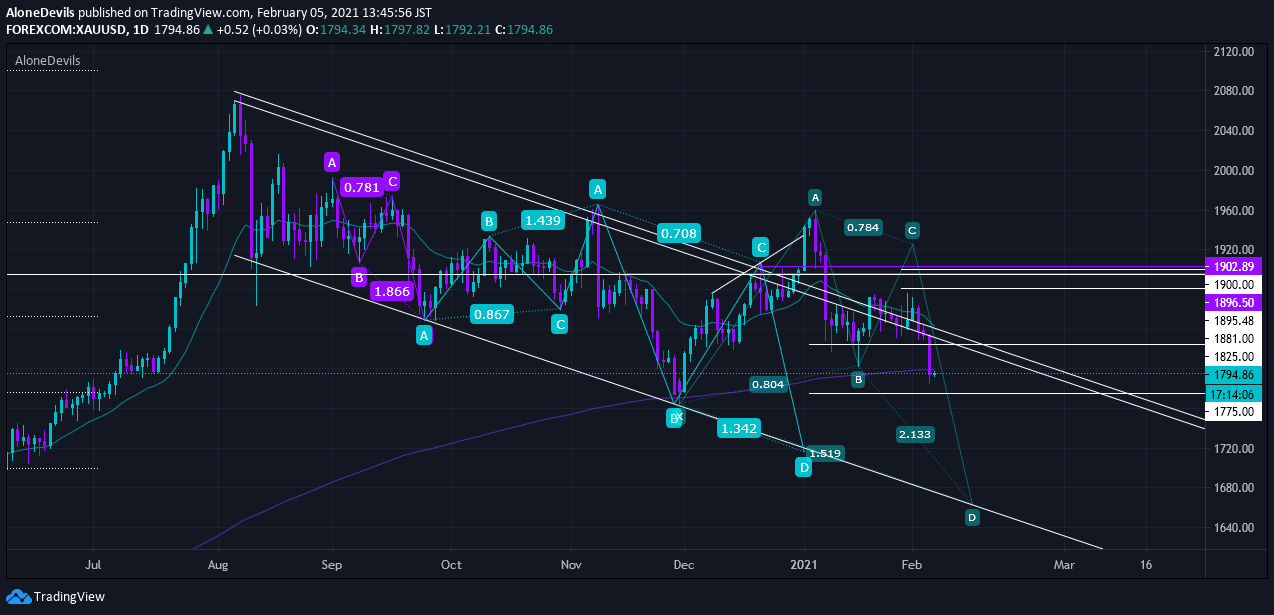1274x615 pixels.
Task: Click the 17:14:06 countdown timer tag
Action: [1234, 394]
